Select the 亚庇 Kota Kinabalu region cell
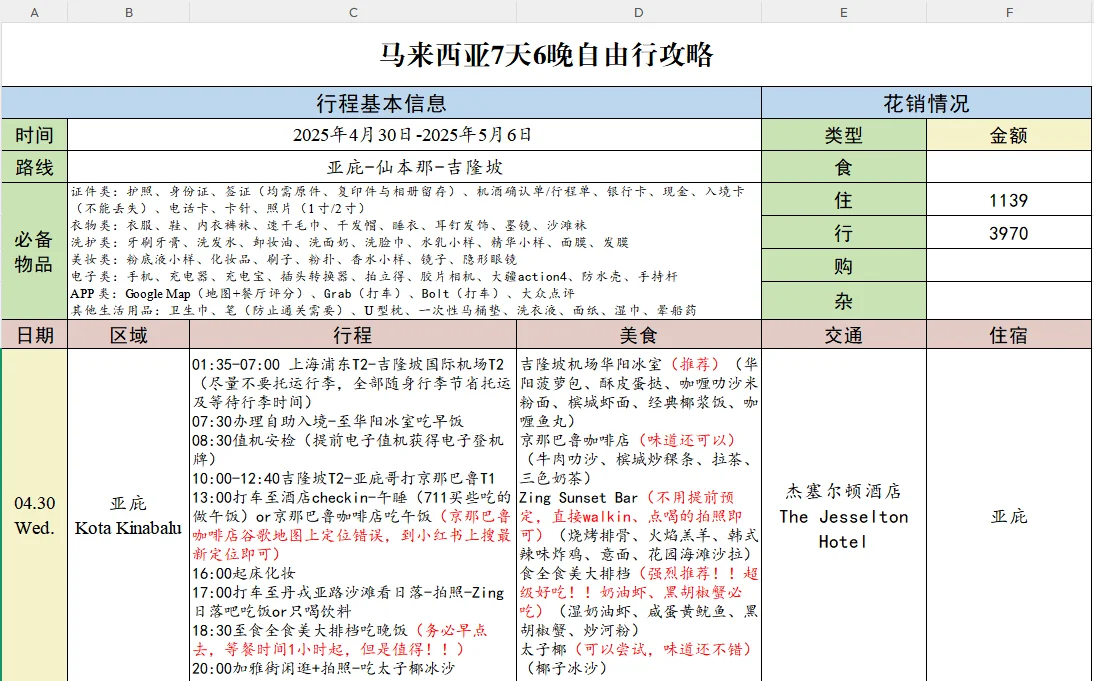The width and height of the screenshot is (1094, 681). click(x=128, y=516)
